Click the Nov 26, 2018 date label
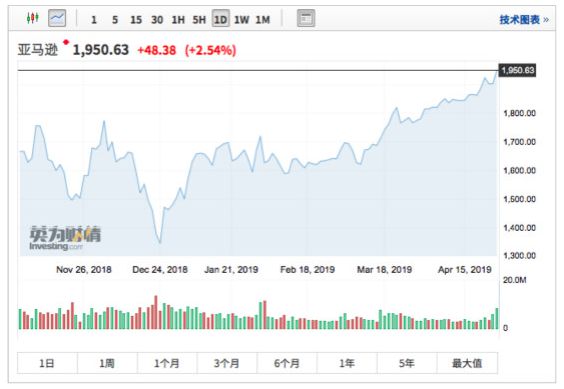The height and width of the screenshot is (389, 564). (x=84, y=270)
